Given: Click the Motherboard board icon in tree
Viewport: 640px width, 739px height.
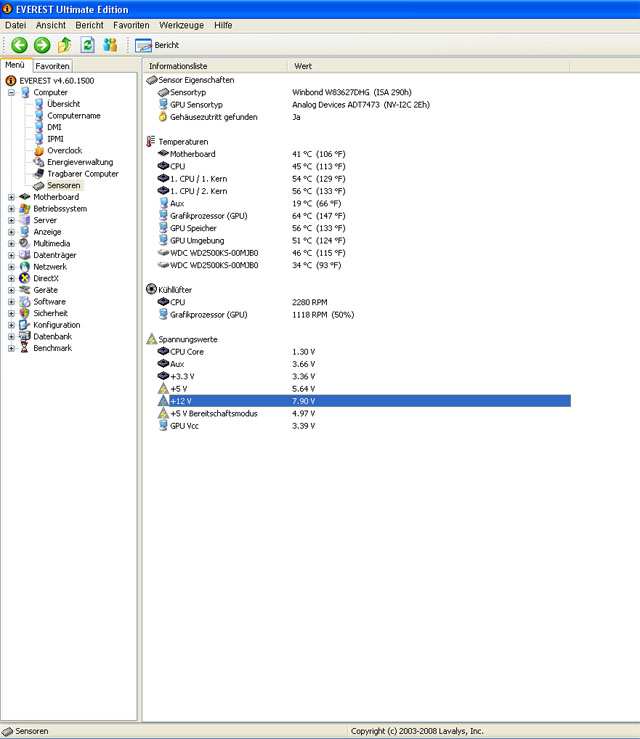Looking at the screenshot, I should pos(25,197).
